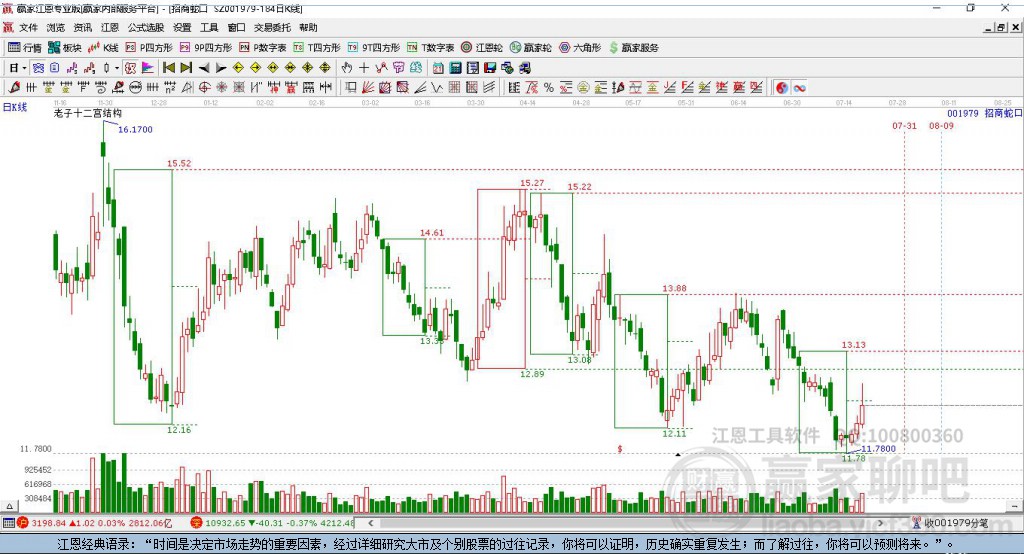
Task: Click the grid icon at status bar left
Action: tap(8, 523)
